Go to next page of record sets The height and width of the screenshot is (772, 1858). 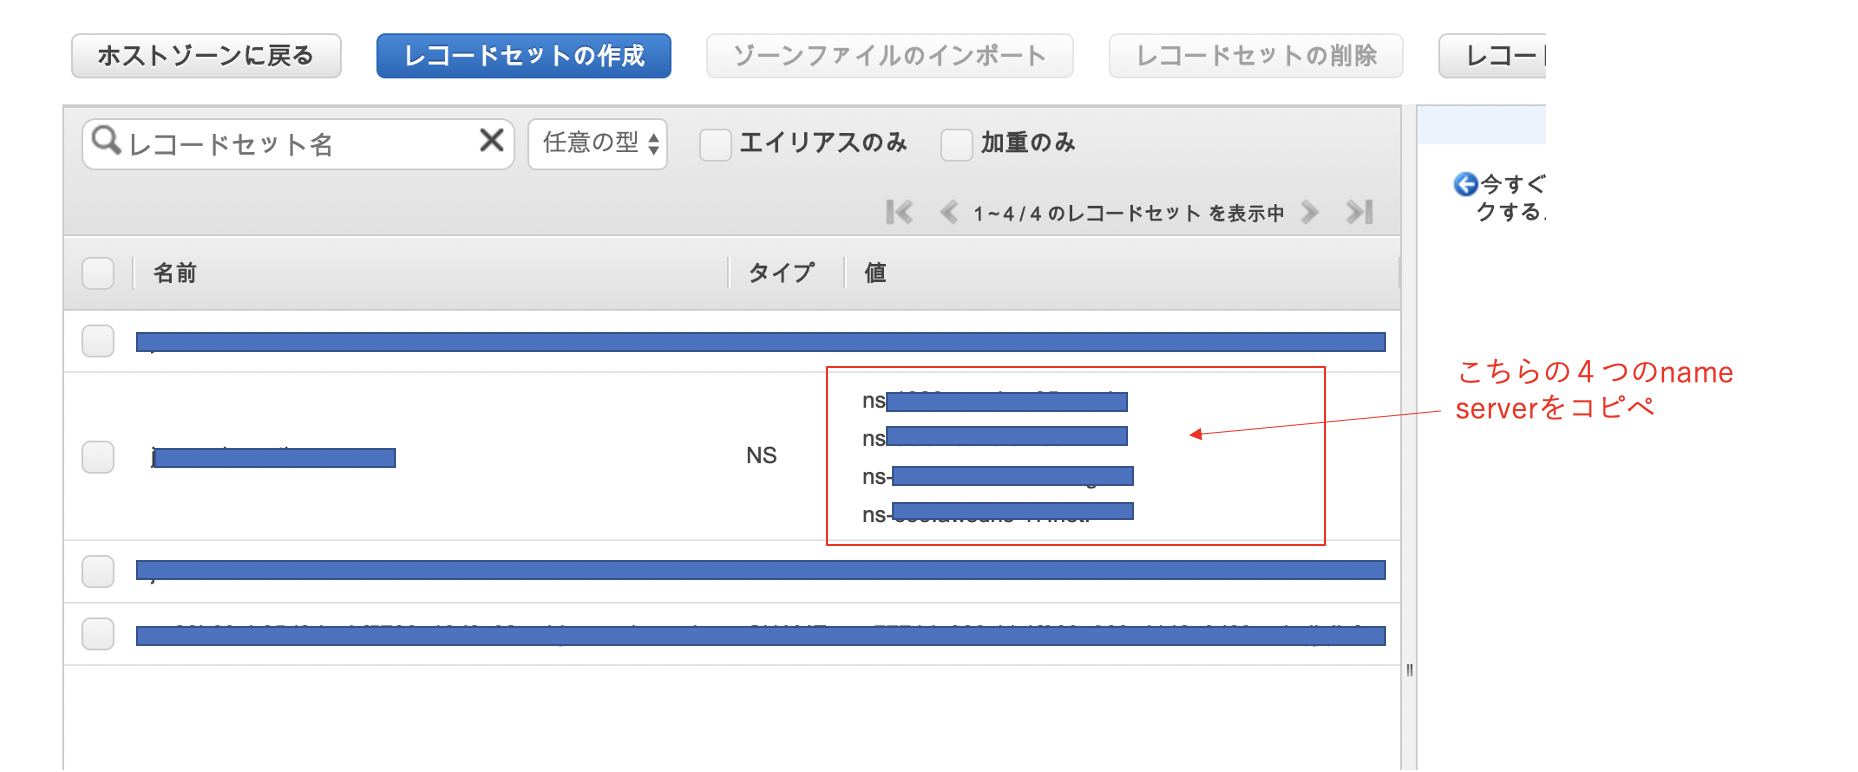pos(1309,212)
